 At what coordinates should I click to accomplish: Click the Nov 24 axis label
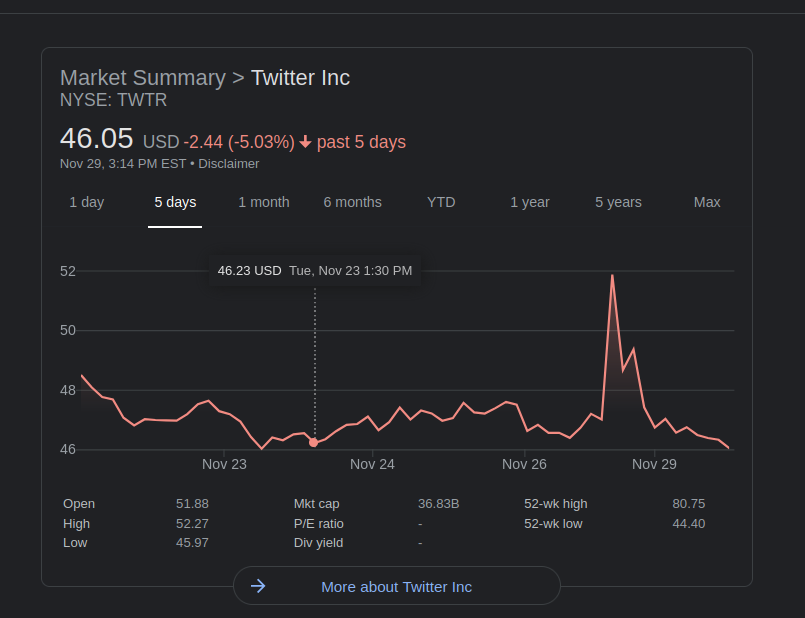[x=372, y=465]
